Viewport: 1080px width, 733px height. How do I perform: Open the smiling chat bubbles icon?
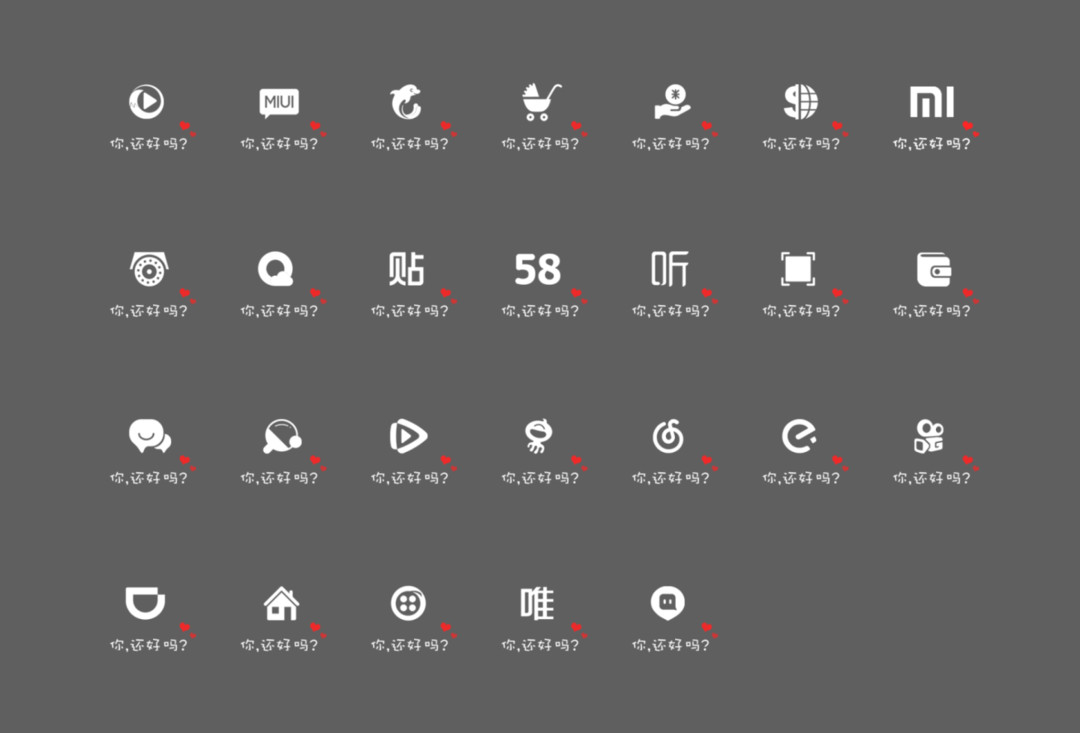(x=149, y=436)
